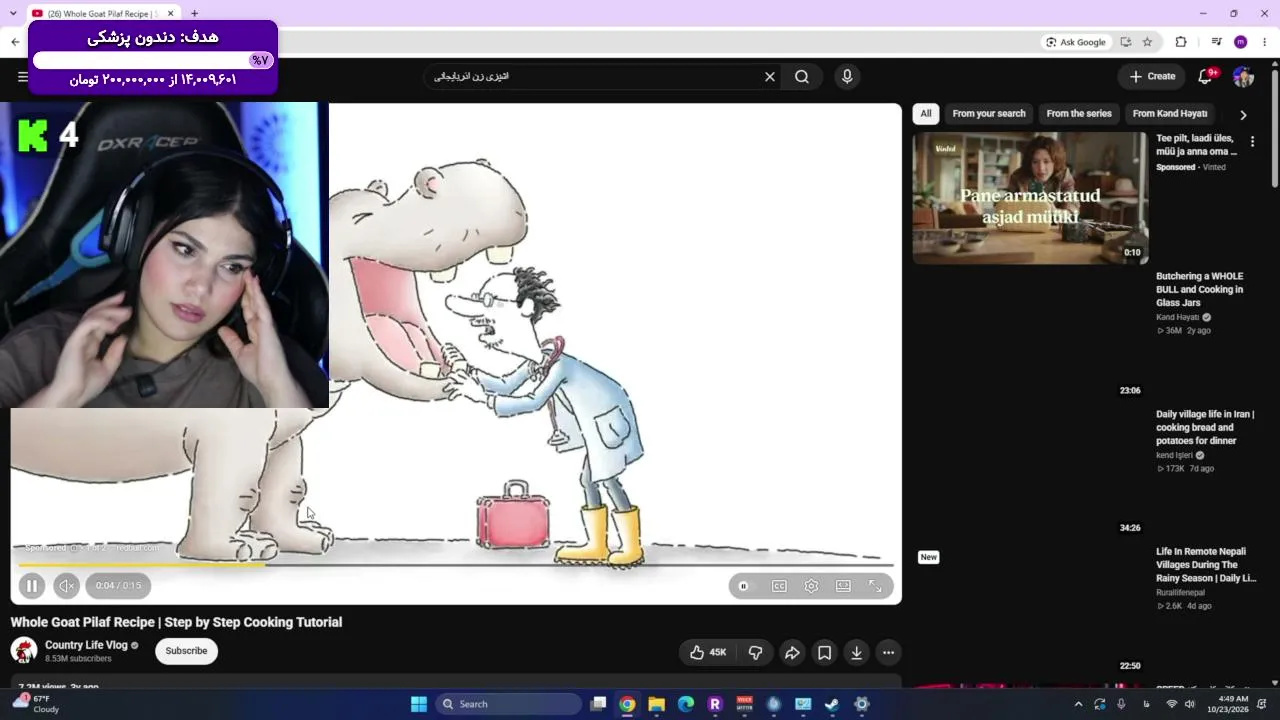
Task: Open the tab search dropdown arrow in Chrome
Action: 13,14
